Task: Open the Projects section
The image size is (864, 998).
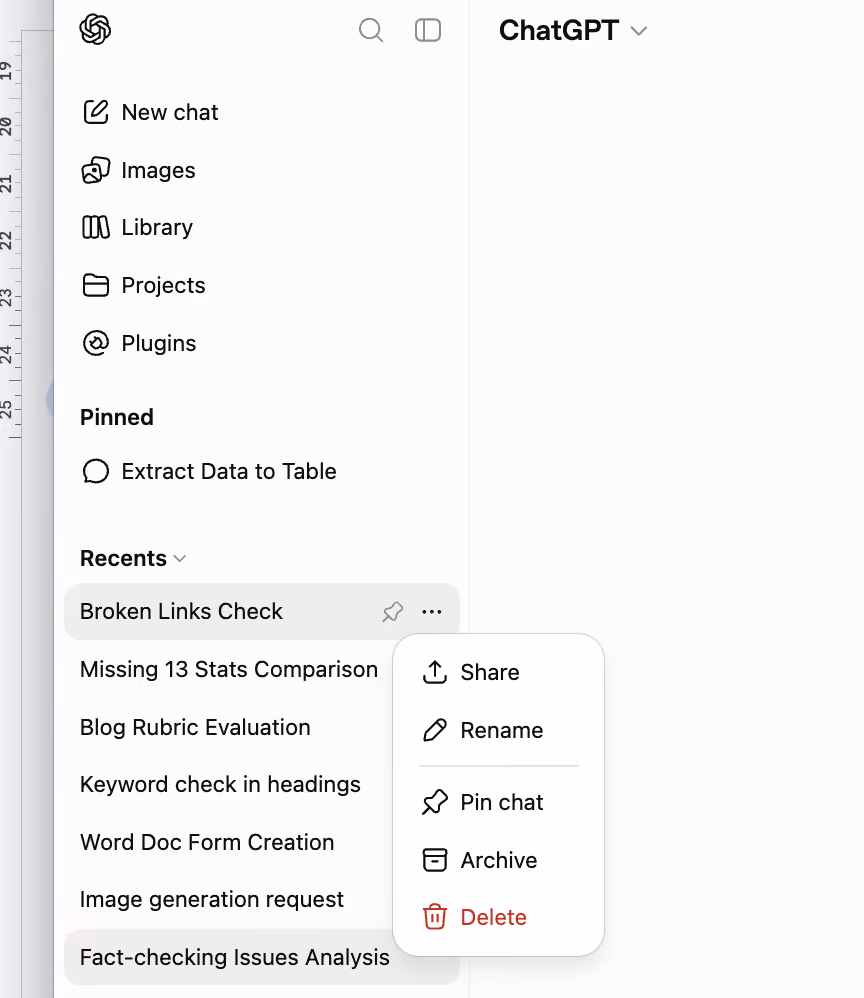Action: (x=163, y=285)
